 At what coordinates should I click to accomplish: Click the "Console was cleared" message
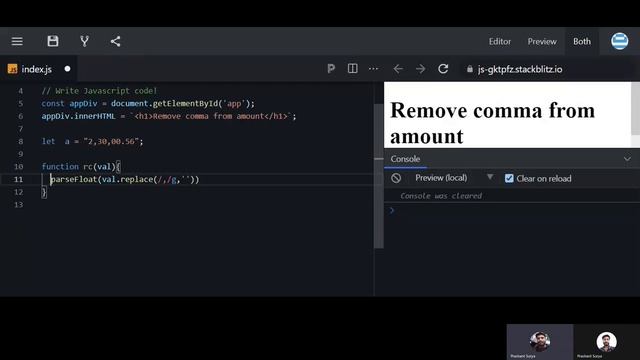pyautogui.click(x=441, y=196)
